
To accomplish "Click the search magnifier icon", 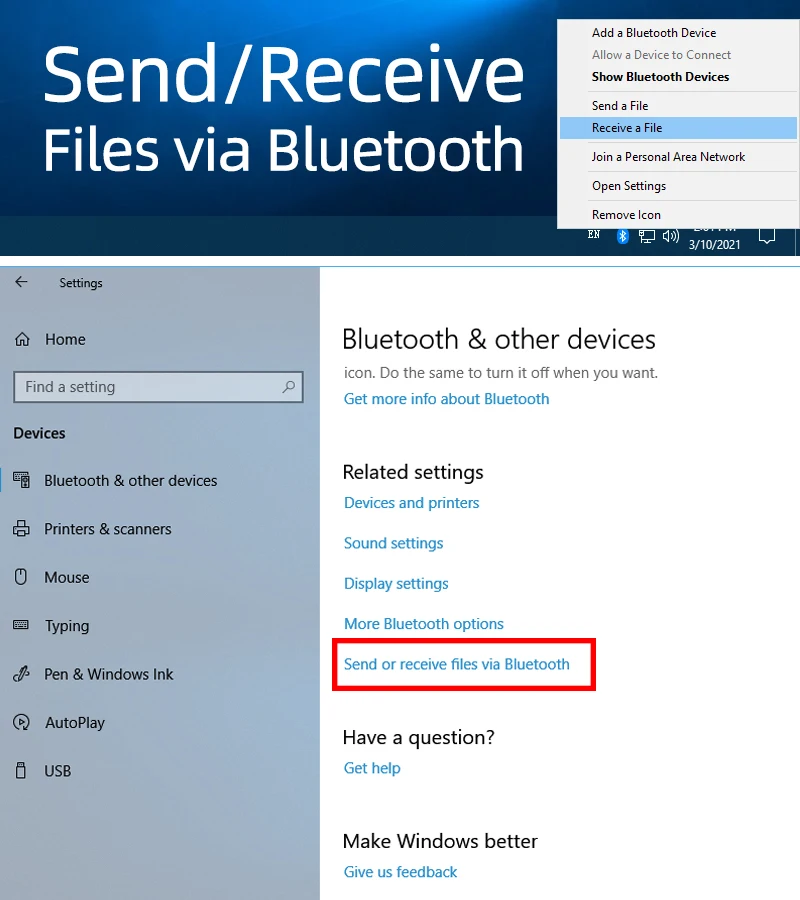I will pyautogui.click(x=289, y=387).
